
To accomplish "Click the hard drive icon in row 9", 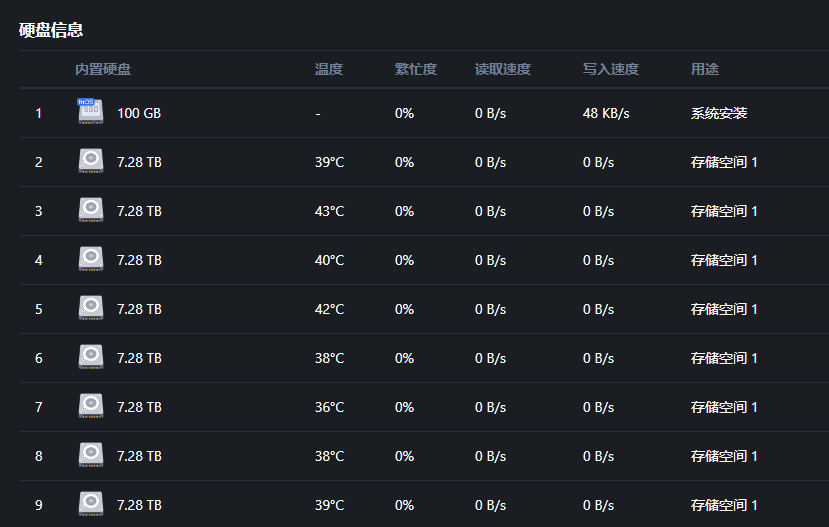I will pos(91,504).
